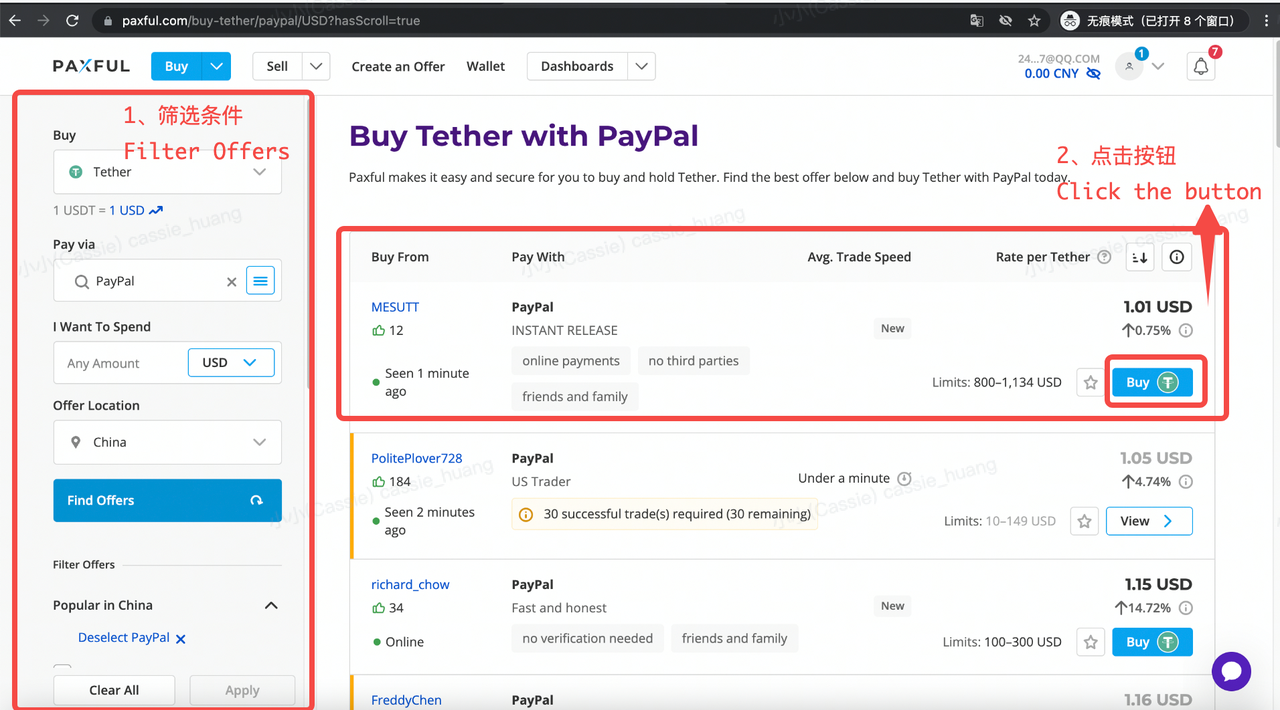Click Dashboards in the header

pyautogui.click(x=577, y=66)
